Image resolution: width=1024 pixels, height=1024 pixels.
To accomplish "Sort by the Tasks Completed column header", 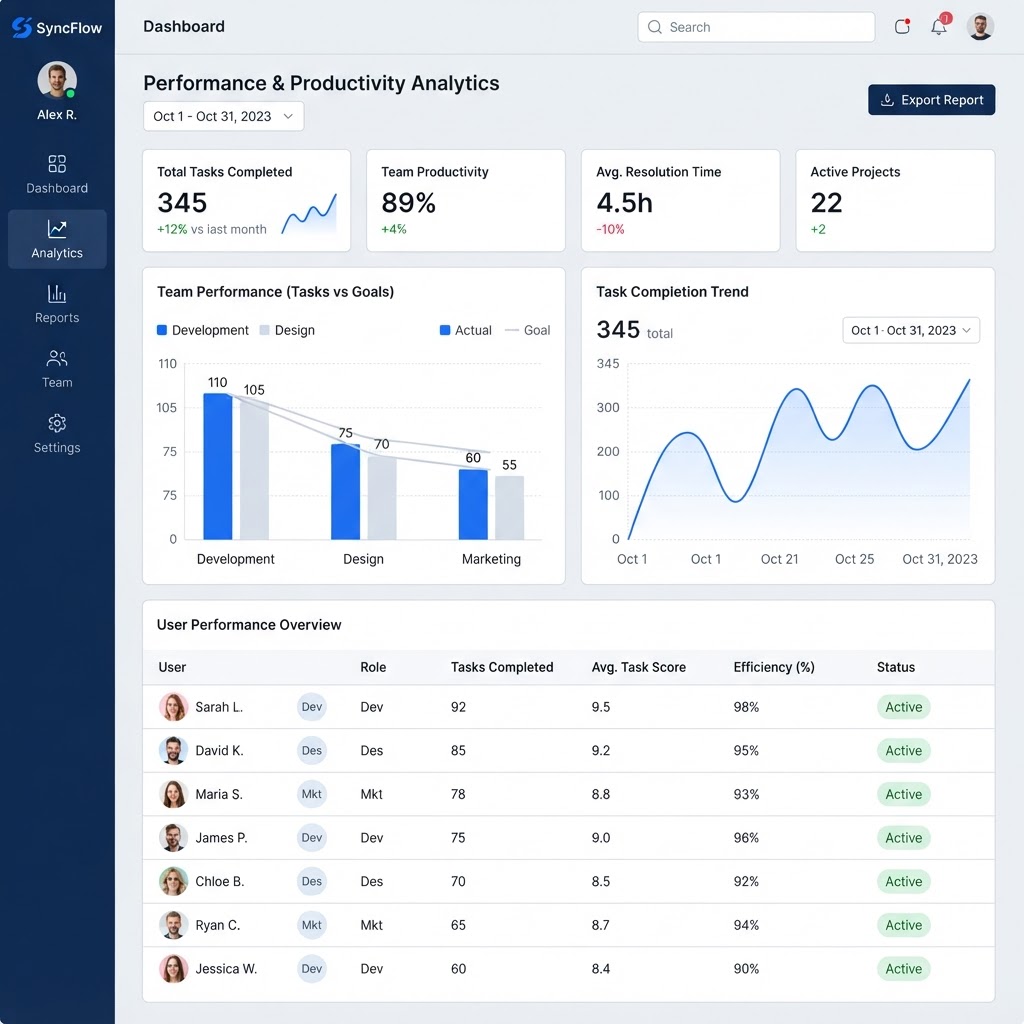I will pos(502,667).
